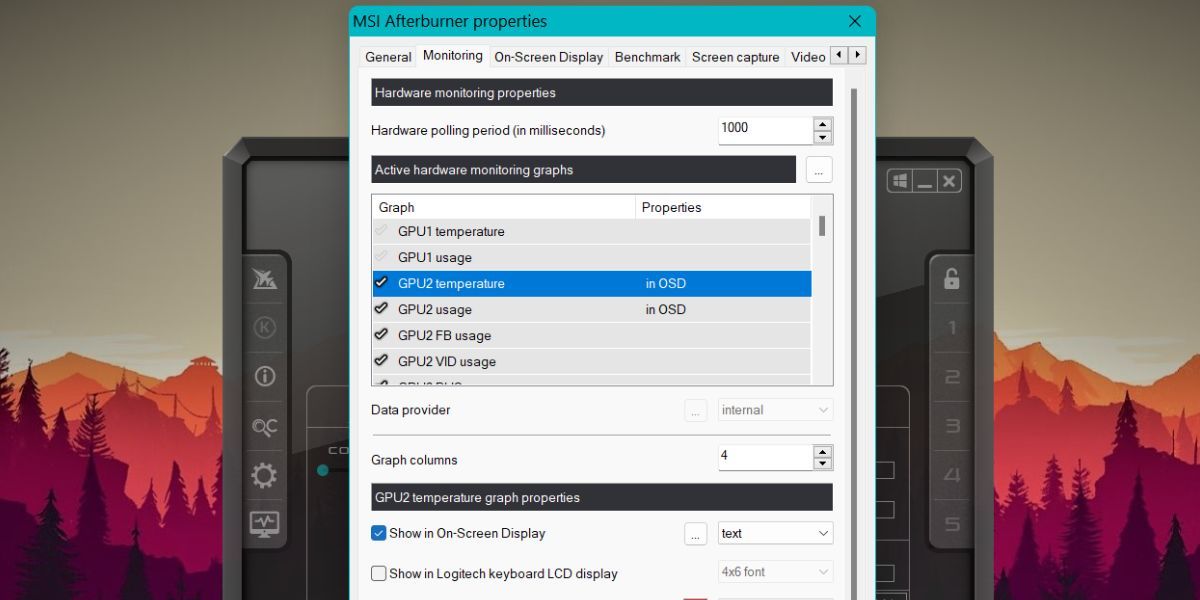Image resolution: width=1200 pixels, height=600 pixels.
Task: Enable Show in Logitech keyboard LCD display
Action: pos(379,573)
